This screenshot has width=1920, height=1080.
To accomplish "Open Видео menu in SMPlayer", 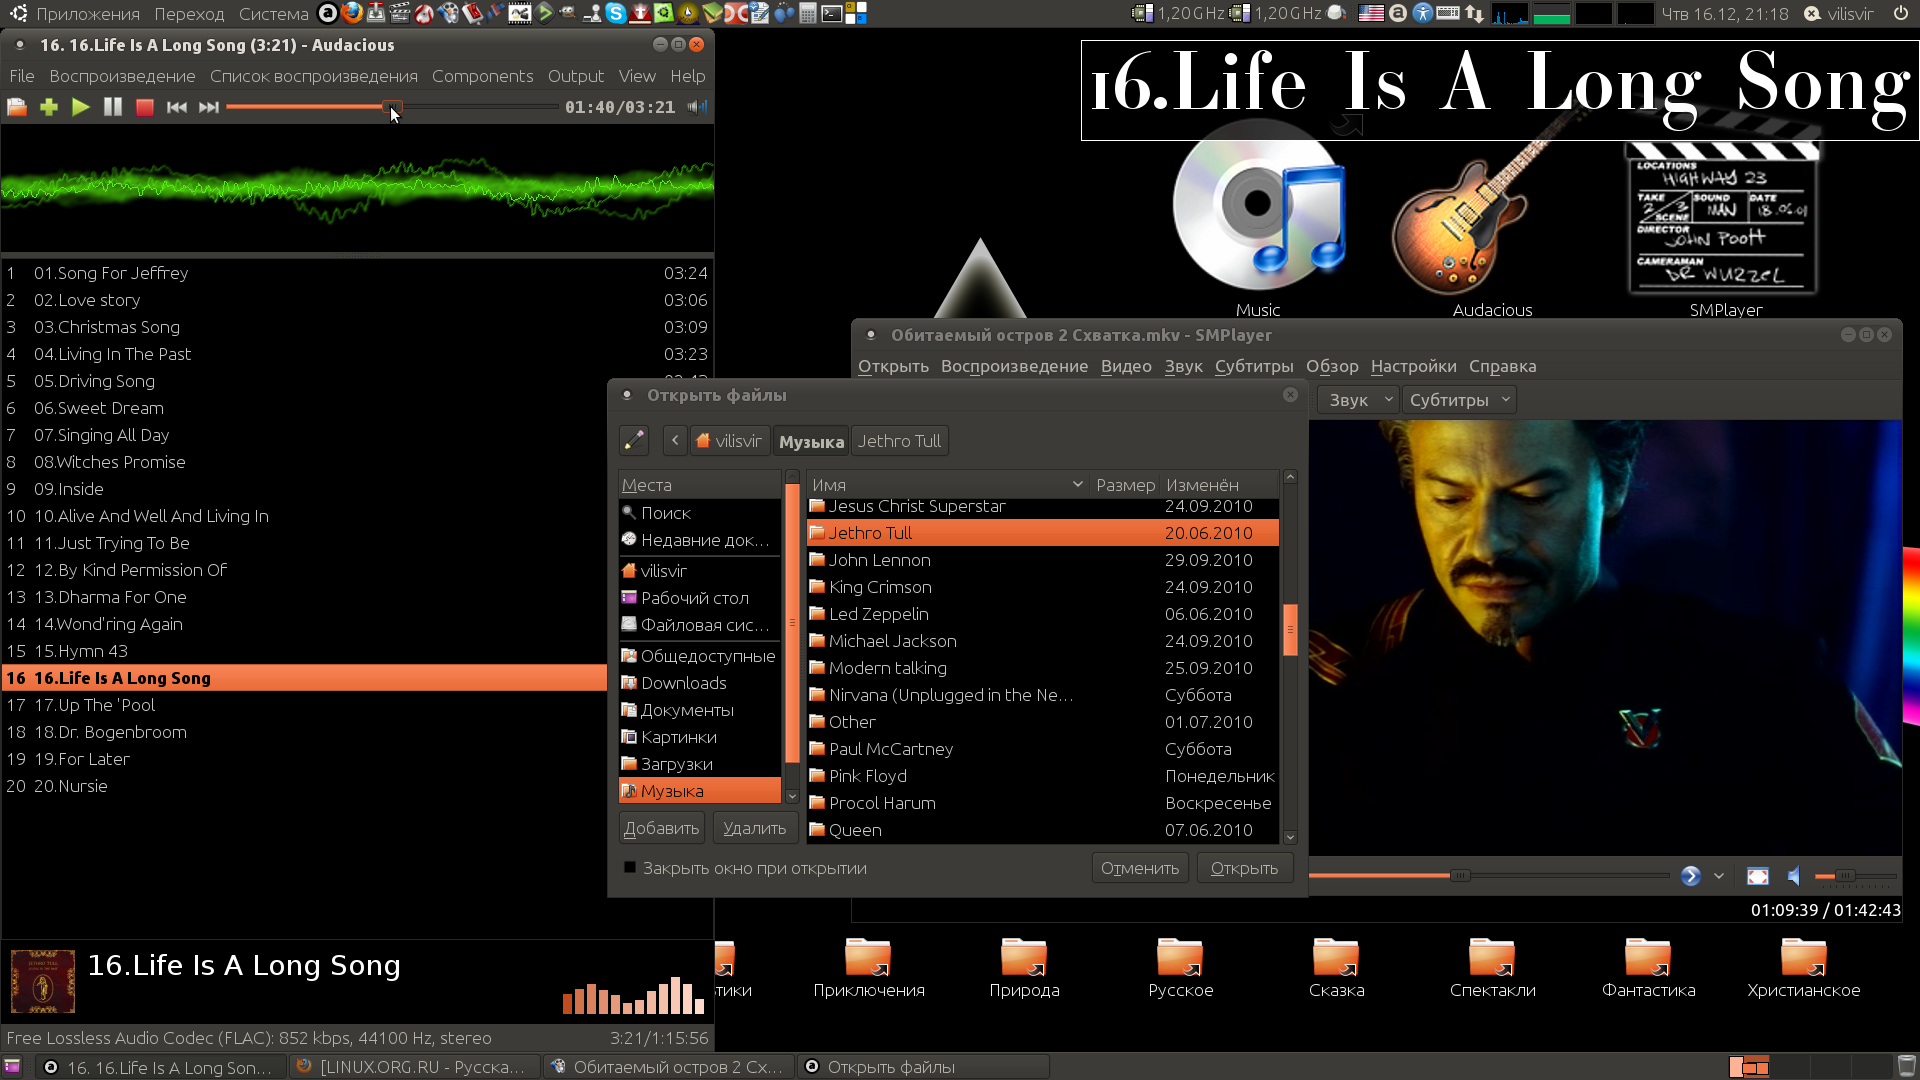I will tap(1126, 366).
